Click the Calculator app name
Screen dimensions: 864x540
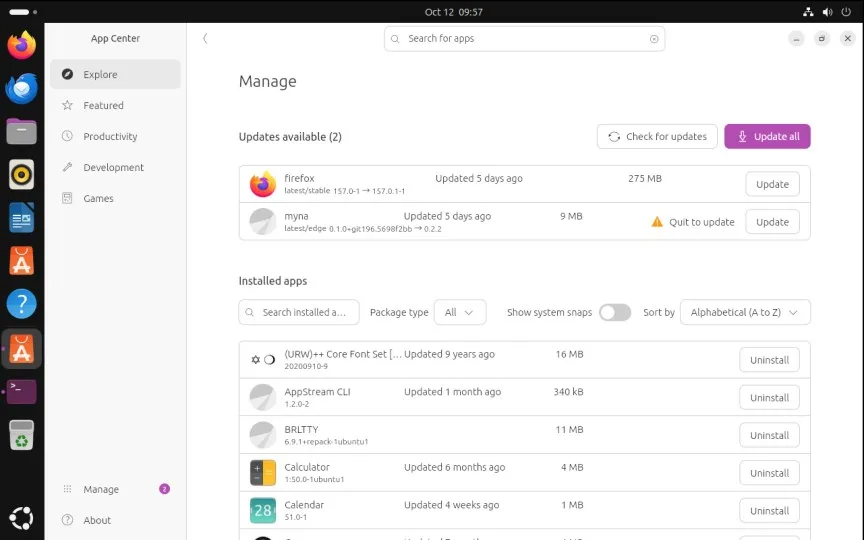pyautogui.click(x=307, y=467)
